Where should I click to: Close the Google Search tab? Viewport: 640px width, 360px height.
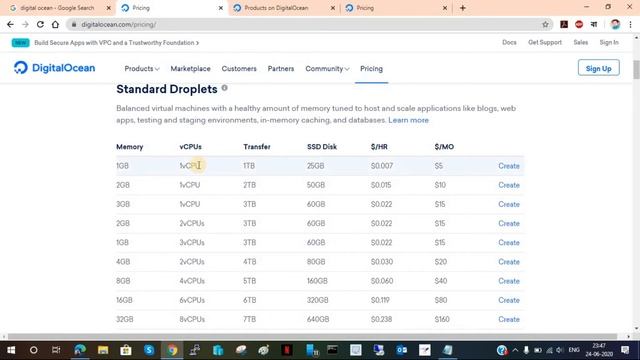[x=109, y=8]
